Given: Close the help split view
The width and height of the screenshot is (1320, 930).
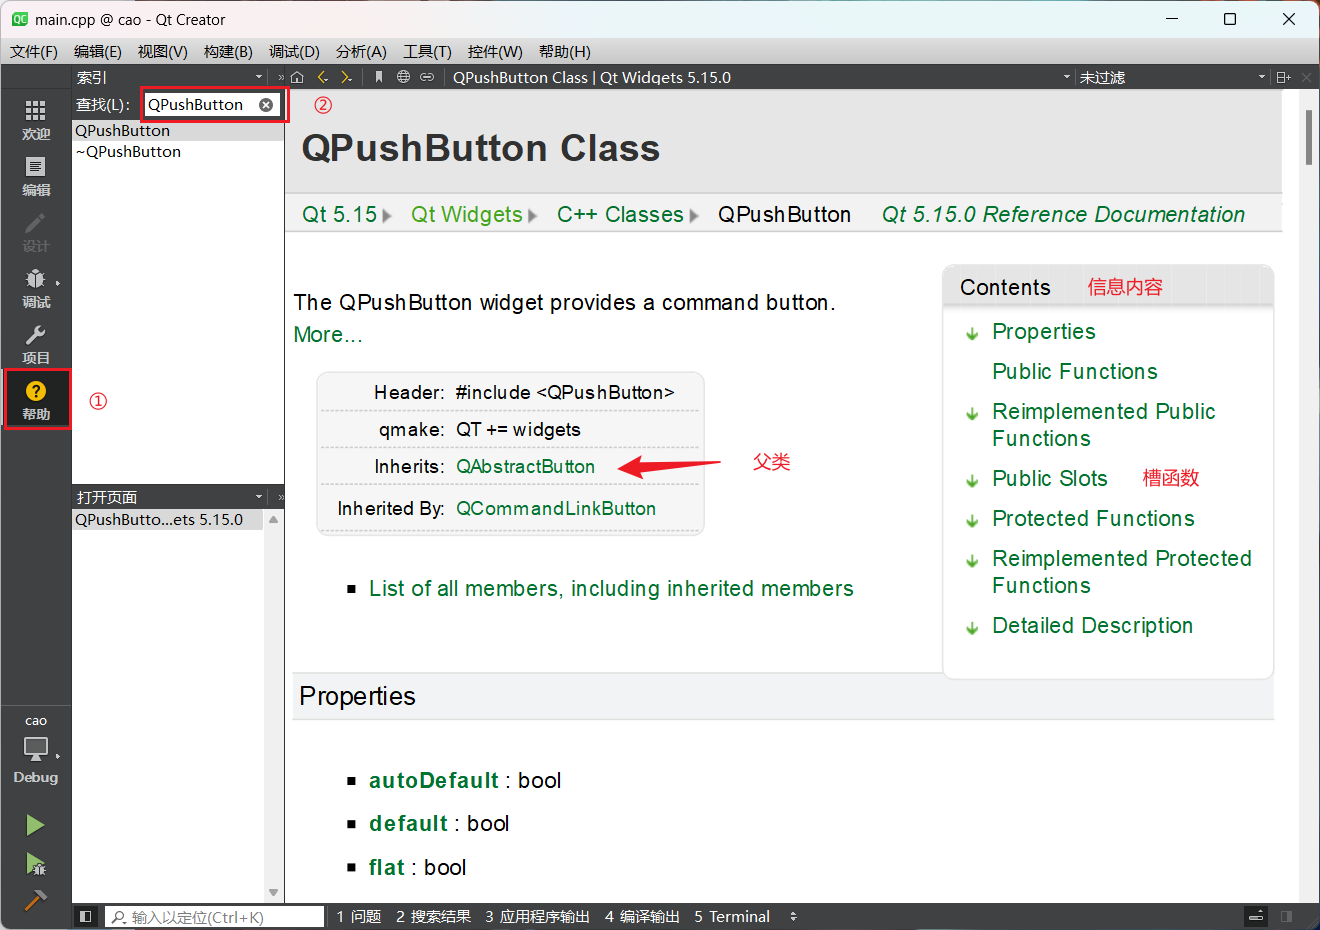Looking at the screenshot, I should point(1307,77).
